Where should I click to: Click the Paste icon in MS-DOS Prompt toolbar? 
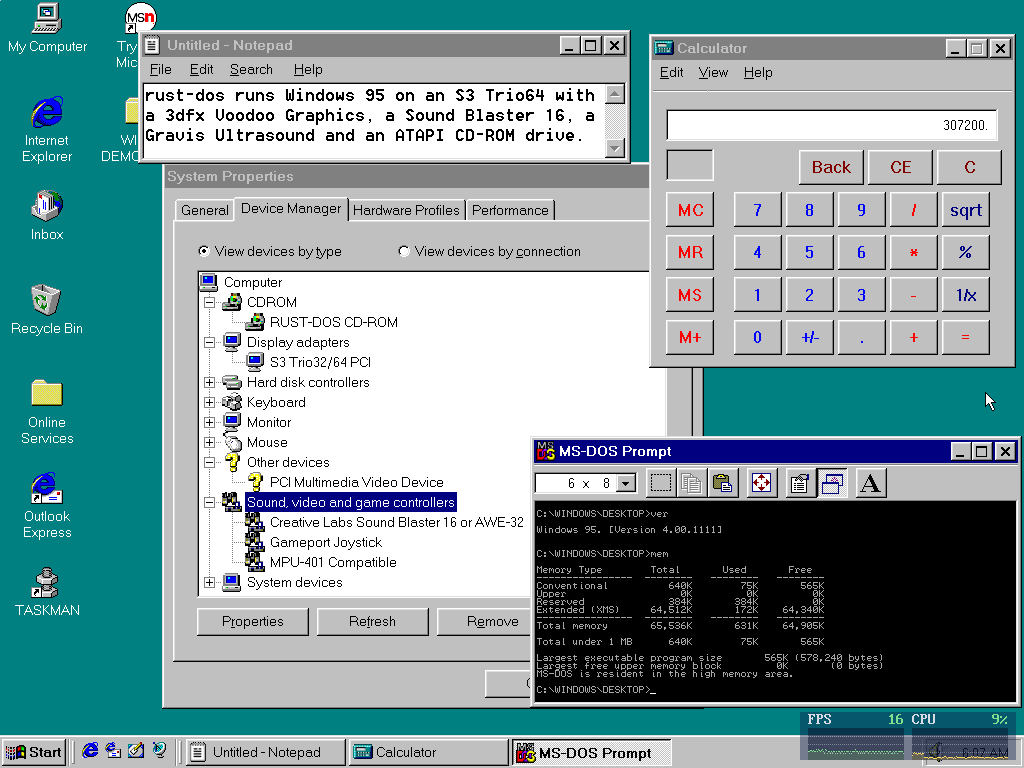coord(722,483)
